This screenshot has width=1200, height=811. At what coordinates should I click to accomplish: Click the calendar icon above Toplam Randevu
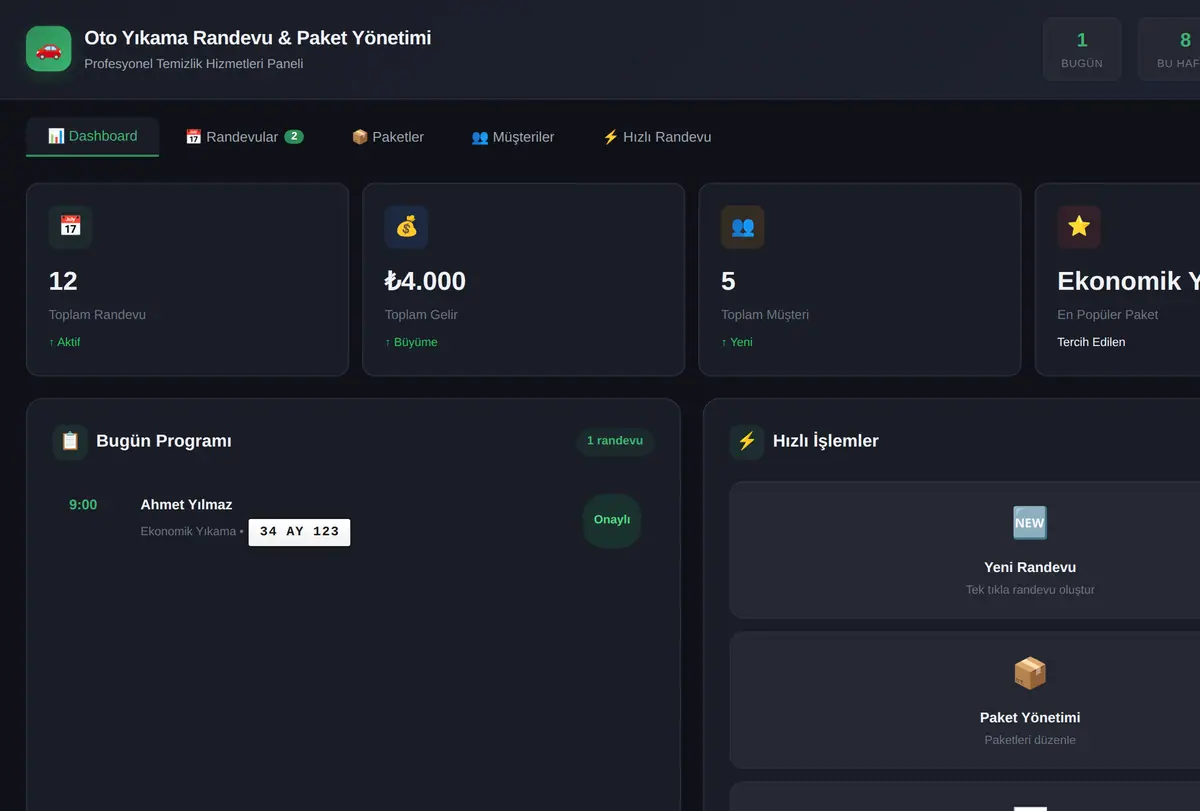pyautogui.click(x=70, y=227)
